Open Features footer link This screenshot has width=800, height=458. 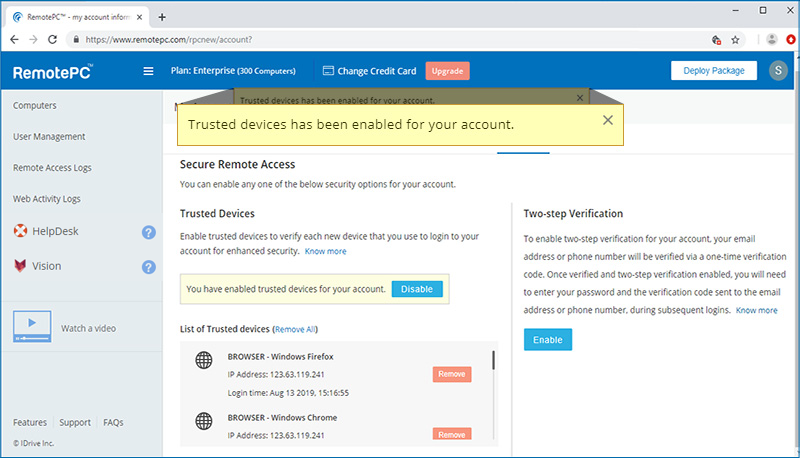30,422
